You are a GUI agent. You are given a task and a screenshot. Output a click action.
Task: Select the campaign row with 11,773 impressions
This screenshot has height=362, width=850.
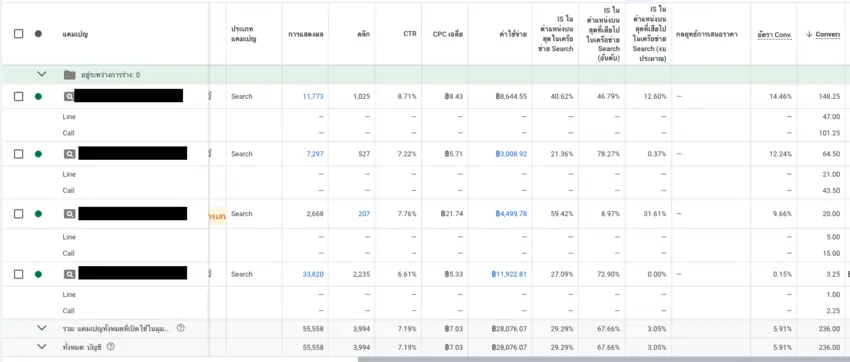coord(18,96)
